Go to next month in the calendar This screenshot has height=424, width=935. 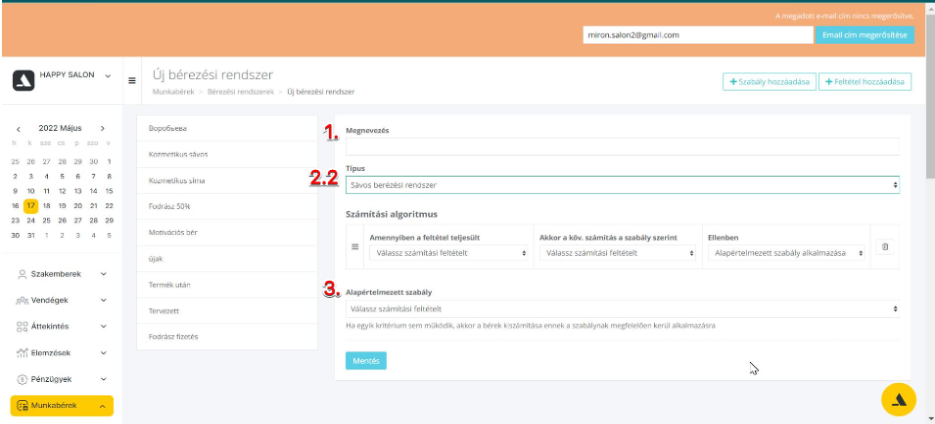point(102,129)
